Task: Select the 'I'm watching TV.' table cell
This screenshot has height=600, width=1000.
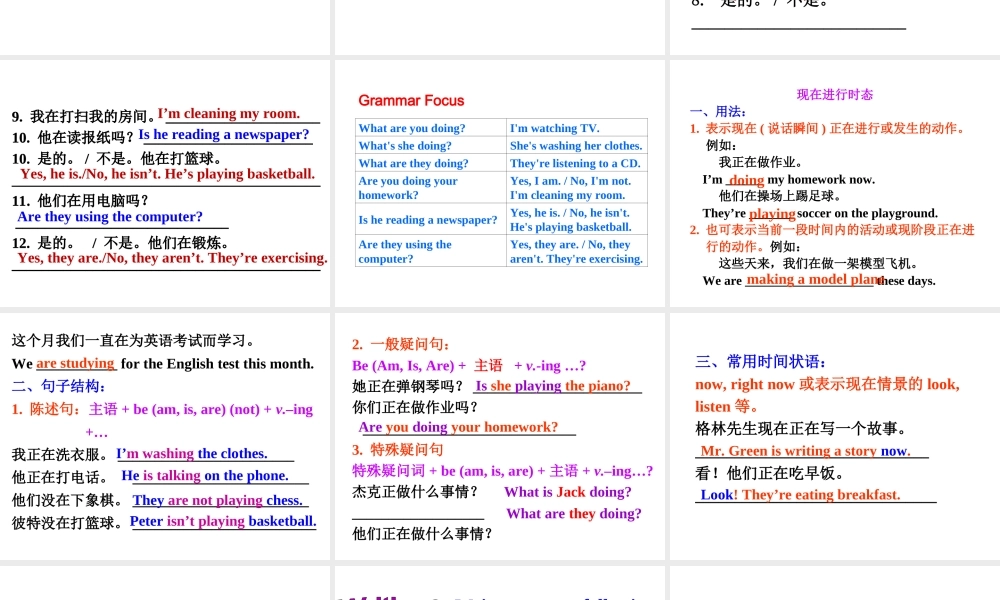Action: pos(576,128)
